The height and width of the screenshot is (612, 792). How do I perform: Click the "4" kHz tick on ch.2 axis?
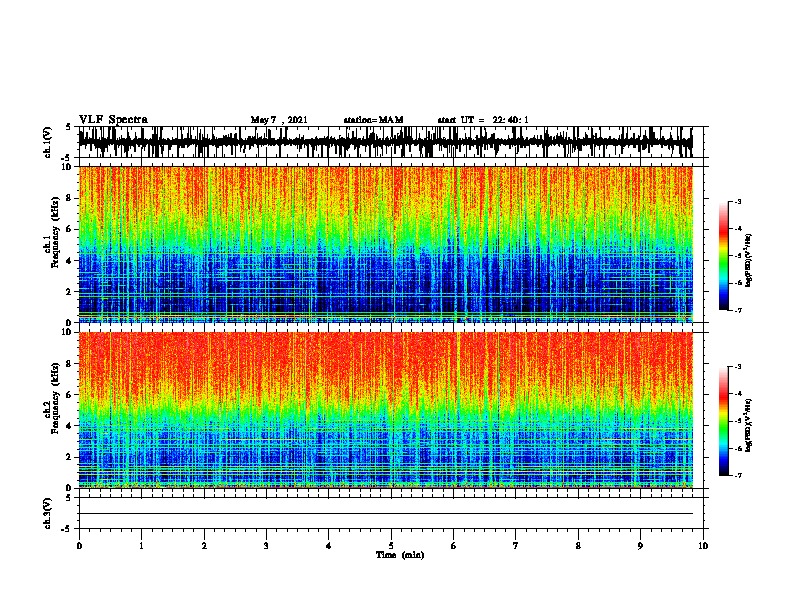[x=70, y=426]
